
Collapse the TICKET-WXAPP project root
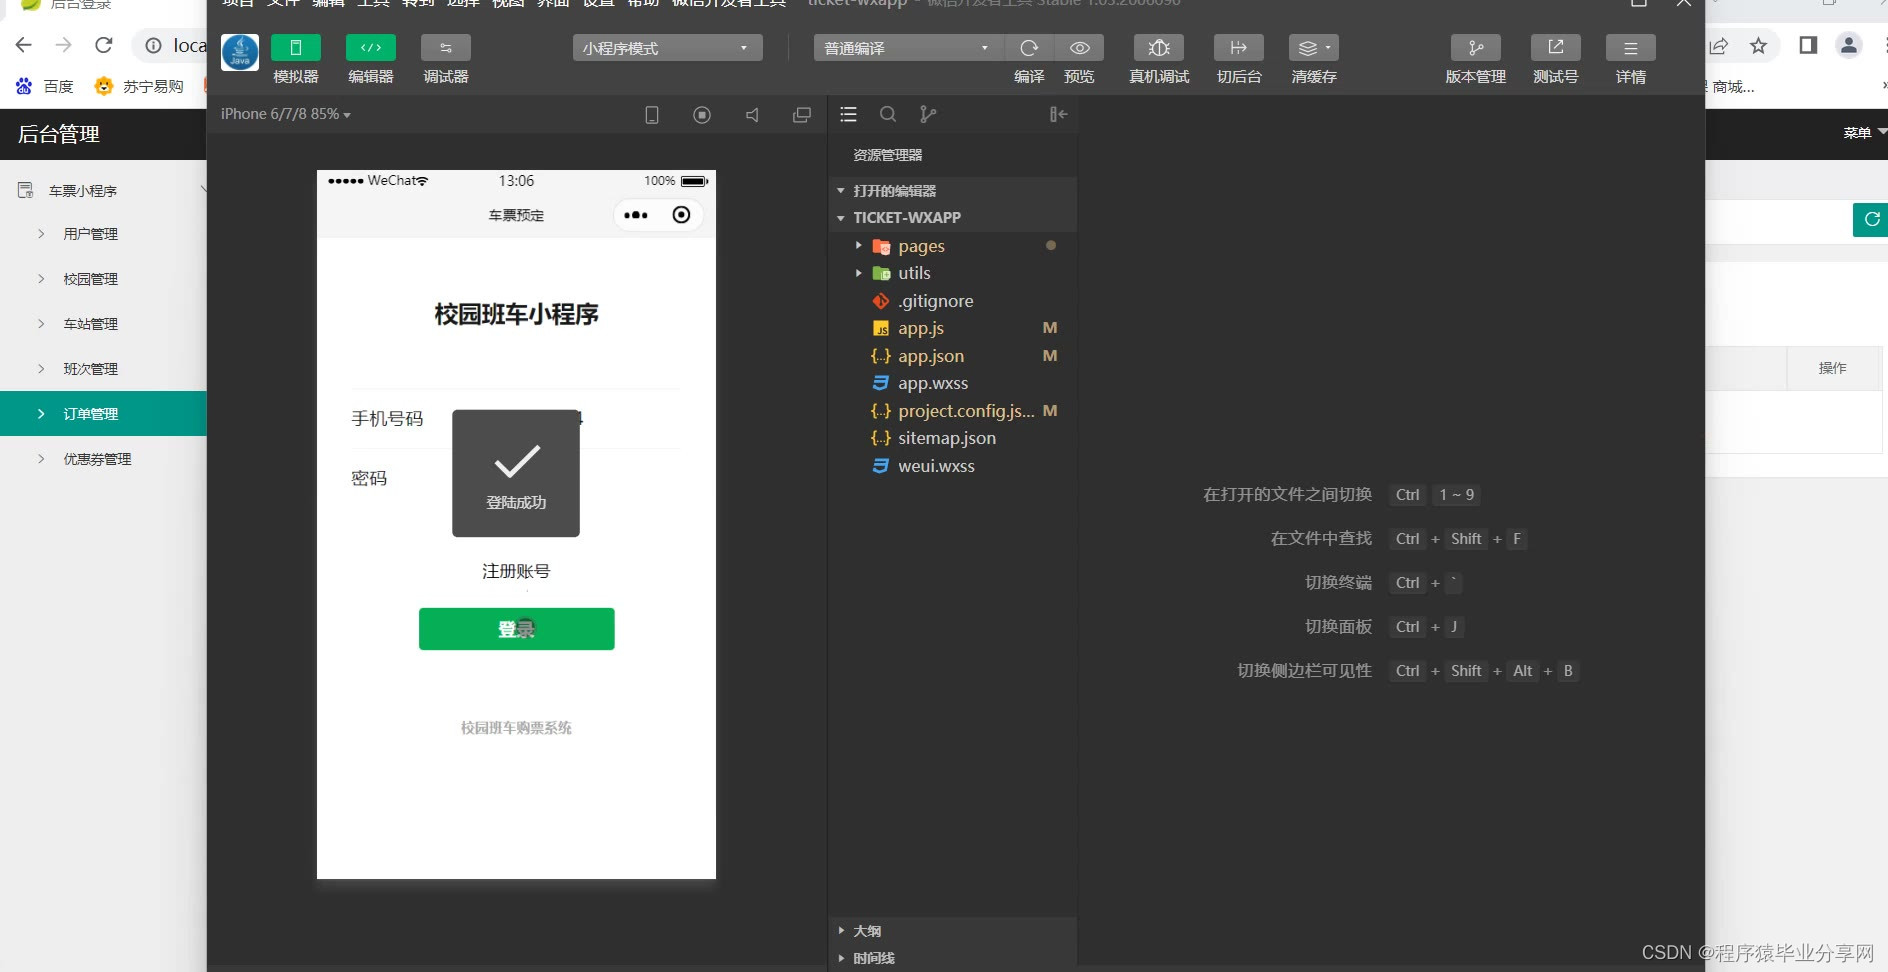953,218
